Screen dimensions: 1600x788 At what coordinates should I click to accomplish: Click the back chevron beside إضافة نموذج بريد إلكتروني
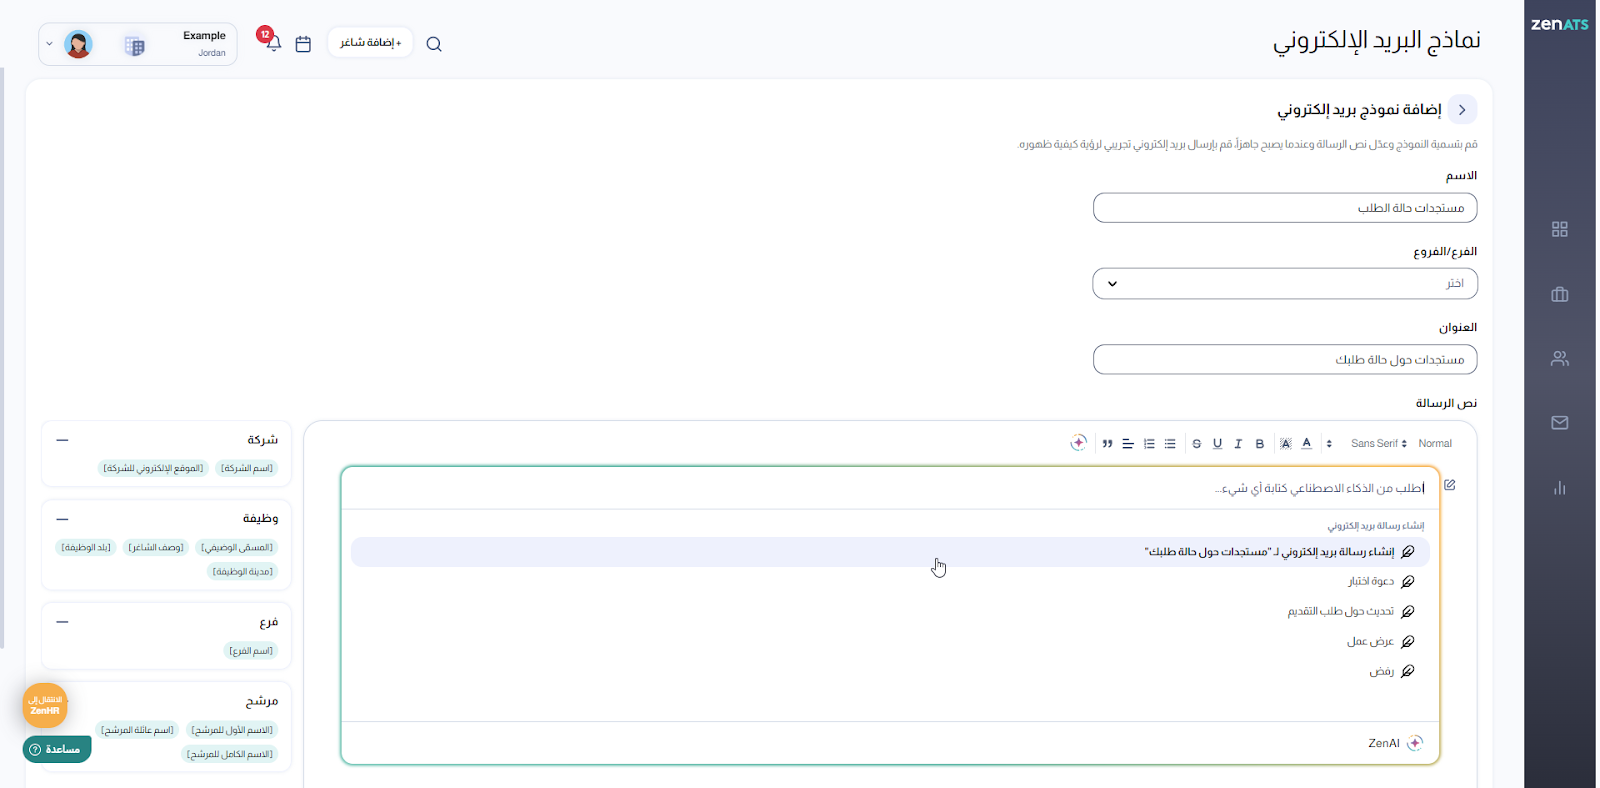coord(1462,110)
